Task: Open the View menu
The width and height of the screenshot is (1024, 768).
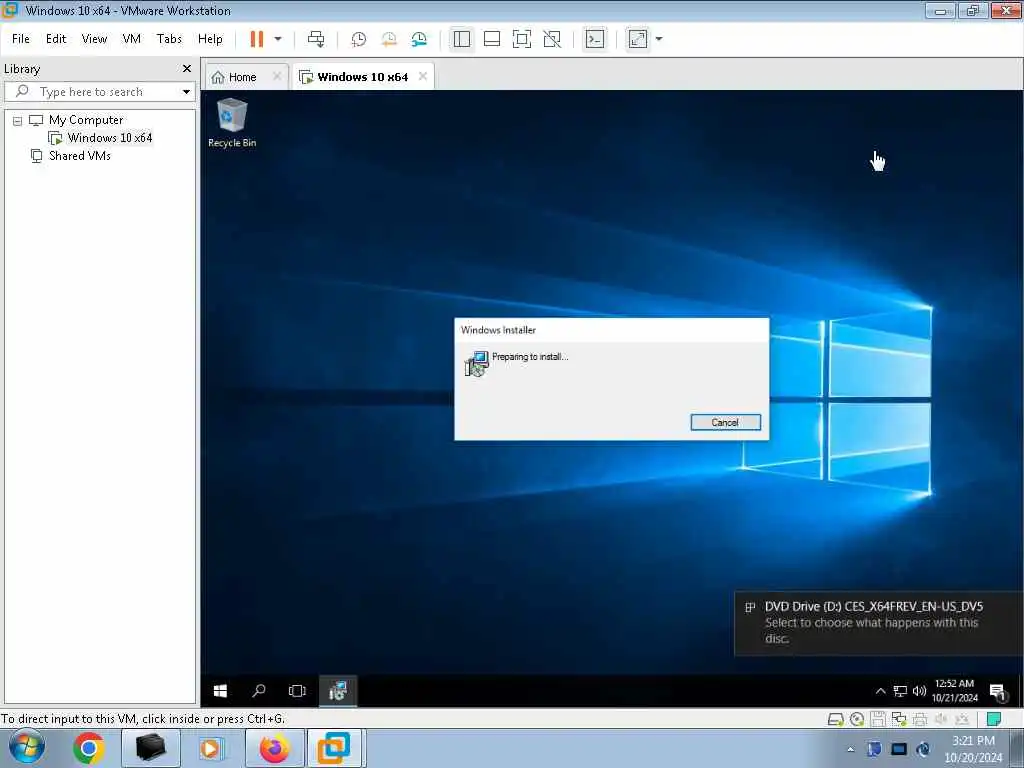Action: (94, 39)
